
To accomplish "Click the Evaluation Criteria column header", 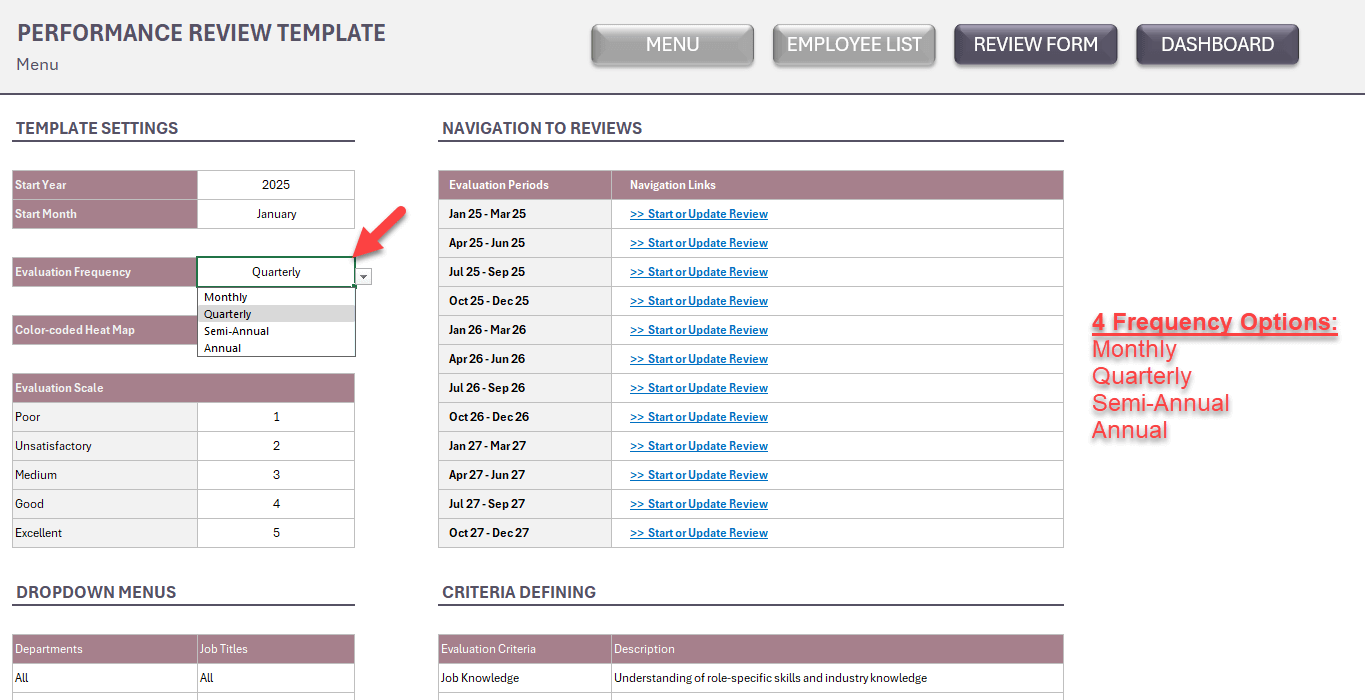I will click(x=525, y=649).
